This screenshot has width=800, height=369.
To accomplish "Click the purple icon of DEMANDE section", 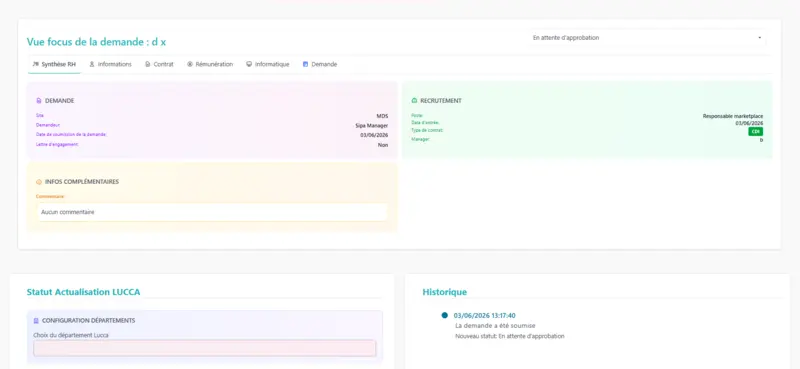I will click(x=39, y=101).
